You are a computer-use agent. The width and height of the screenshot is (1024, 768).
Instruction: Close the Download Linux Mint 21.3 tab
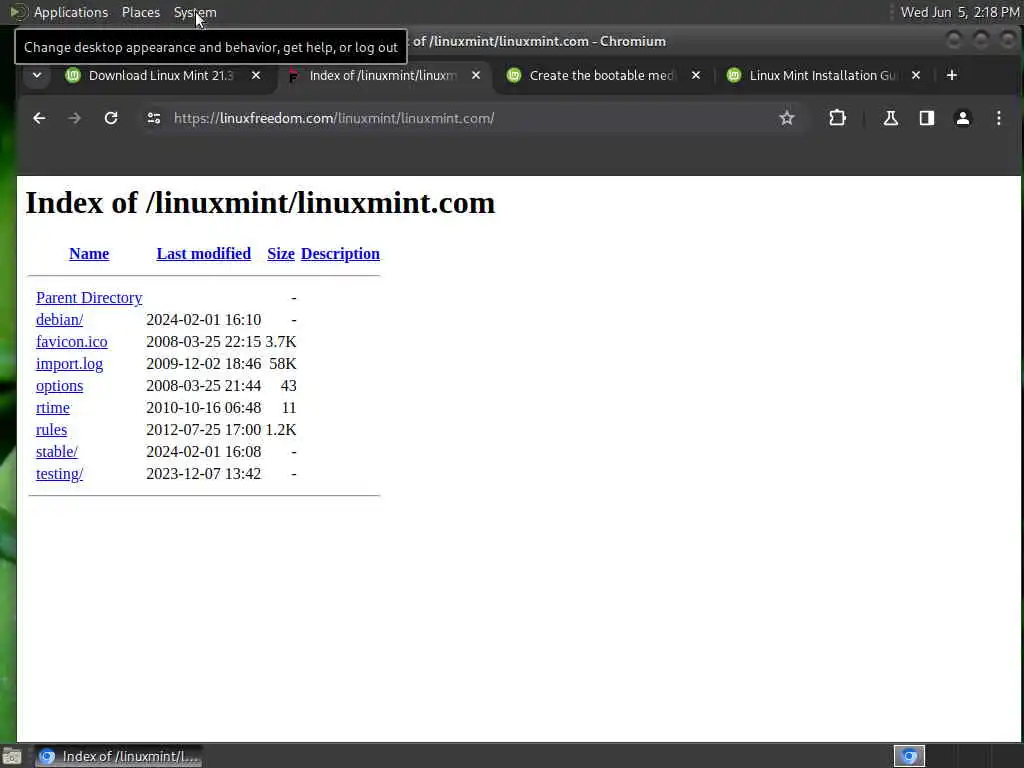click(256, 75)
